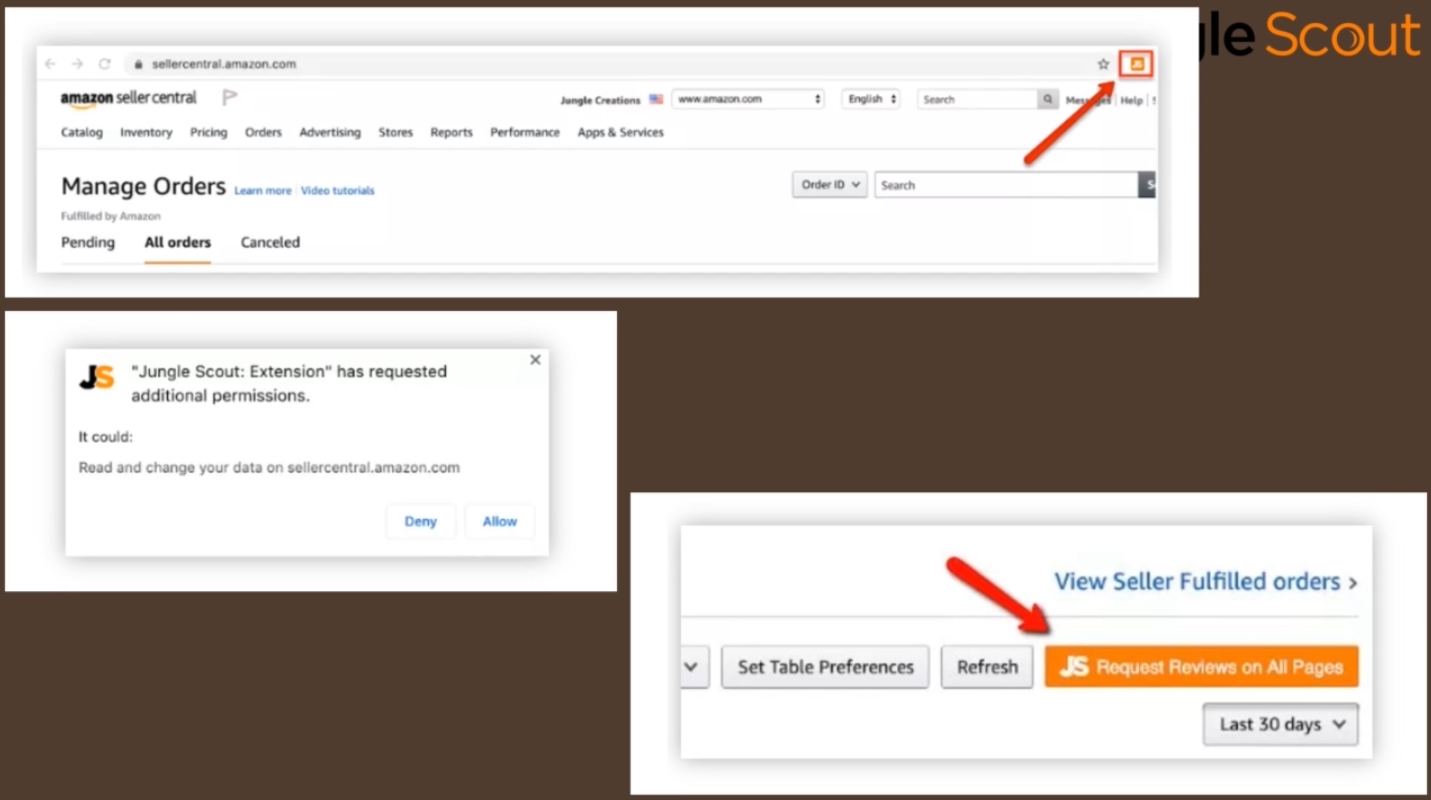The width and height of the screenshot is (1431, 800).
Task: Click the 'Read and change your data' permission text
Action: (269, 467)
